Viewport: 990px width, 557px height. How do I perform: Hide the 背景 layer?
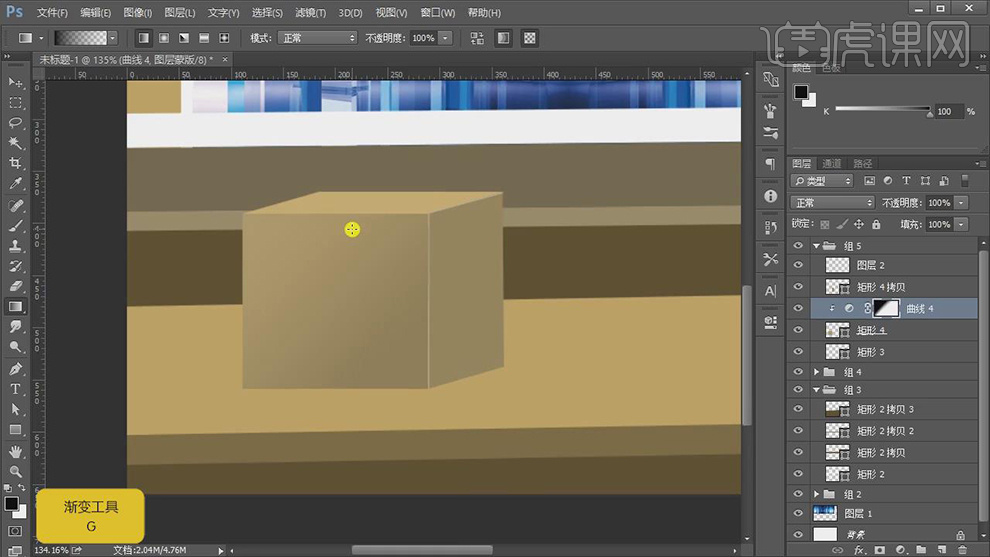pos(798,535)
